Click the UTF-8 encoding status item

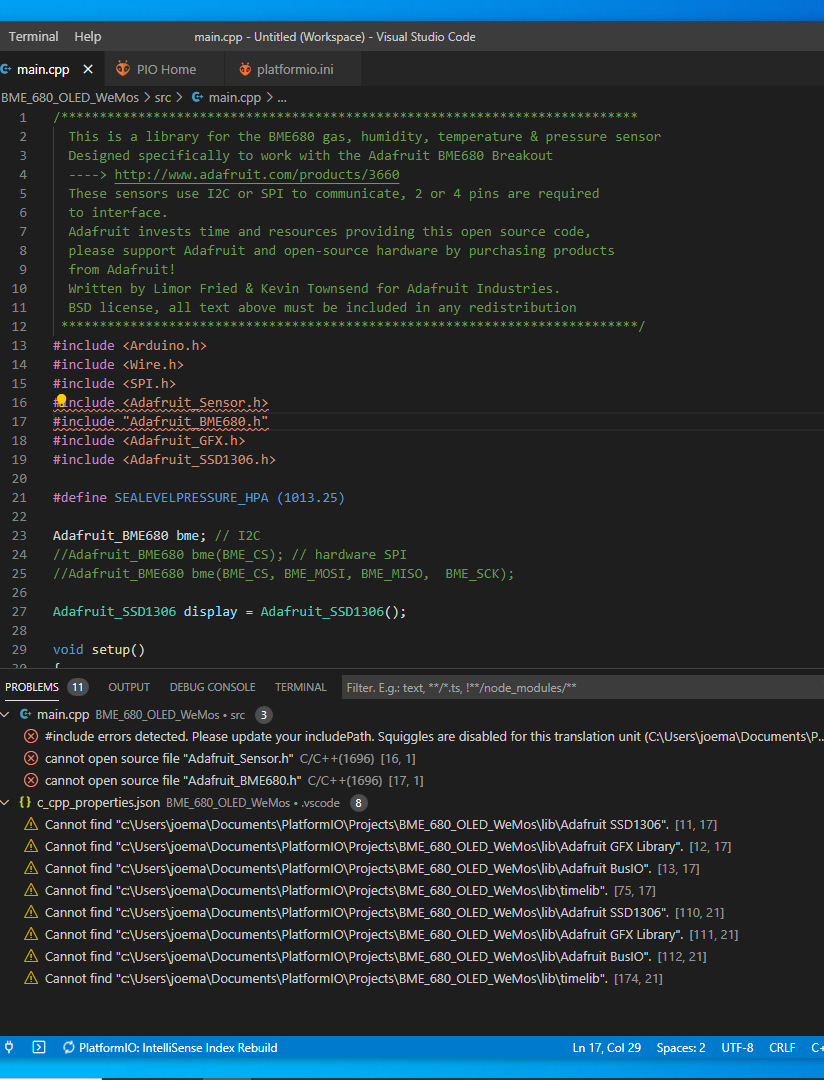[x=737, y=1048]
